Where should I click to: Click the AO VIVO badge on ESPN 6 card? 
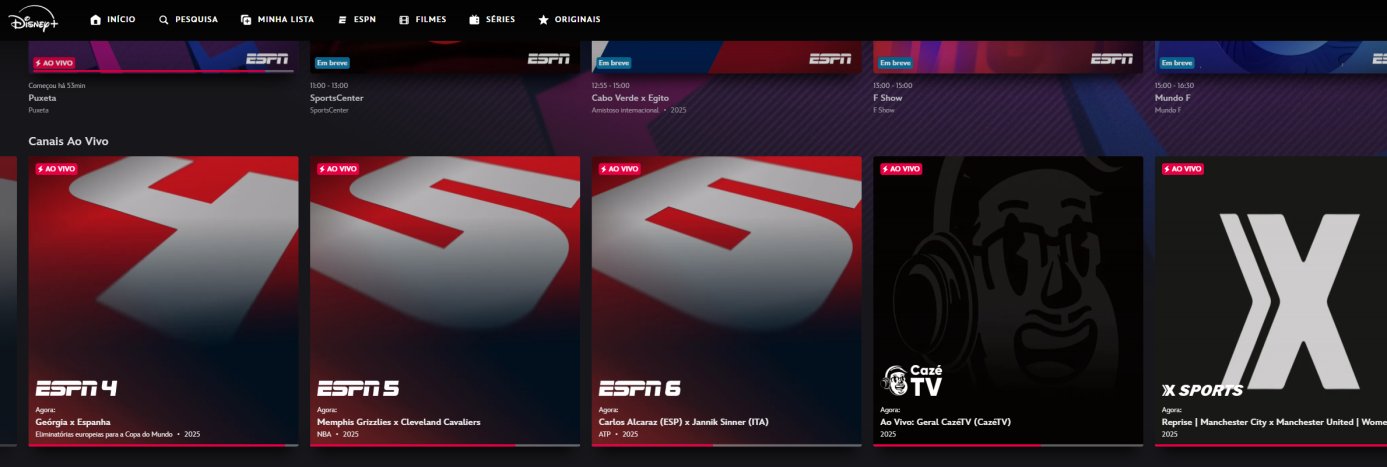coord(620,169)
